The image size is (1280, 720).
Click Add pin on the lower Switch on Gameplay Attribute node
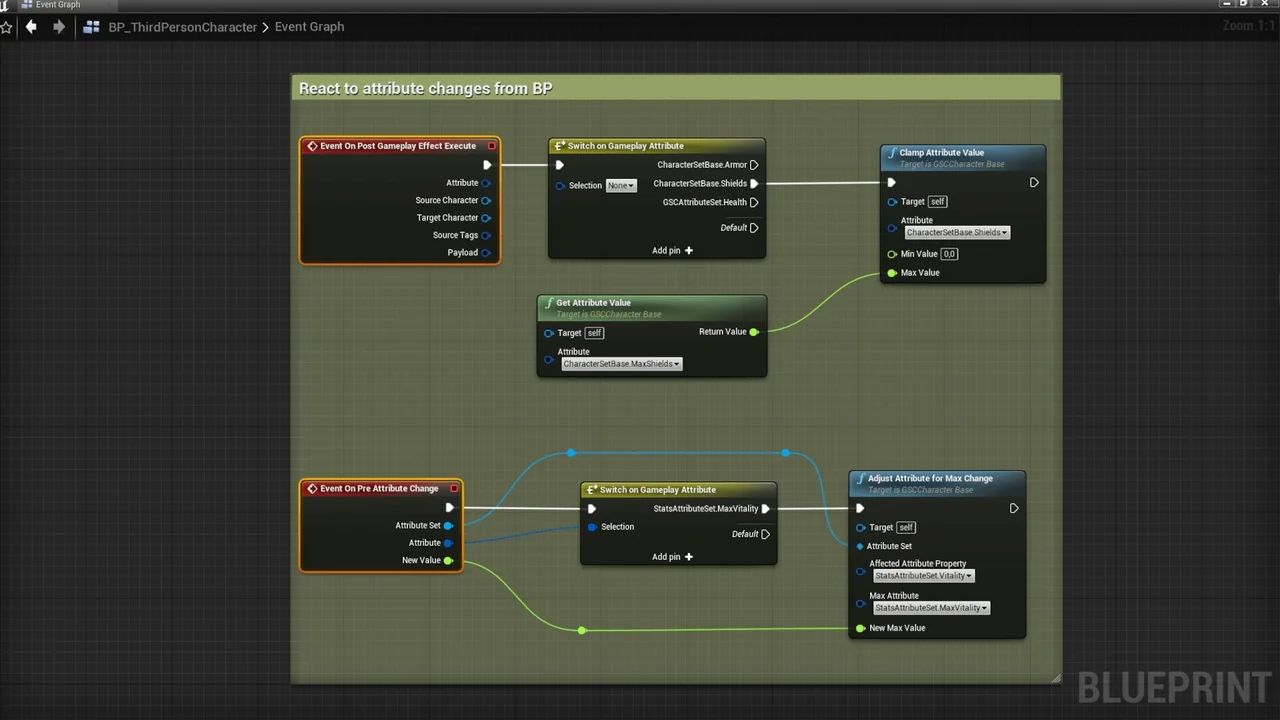(672, 556)
